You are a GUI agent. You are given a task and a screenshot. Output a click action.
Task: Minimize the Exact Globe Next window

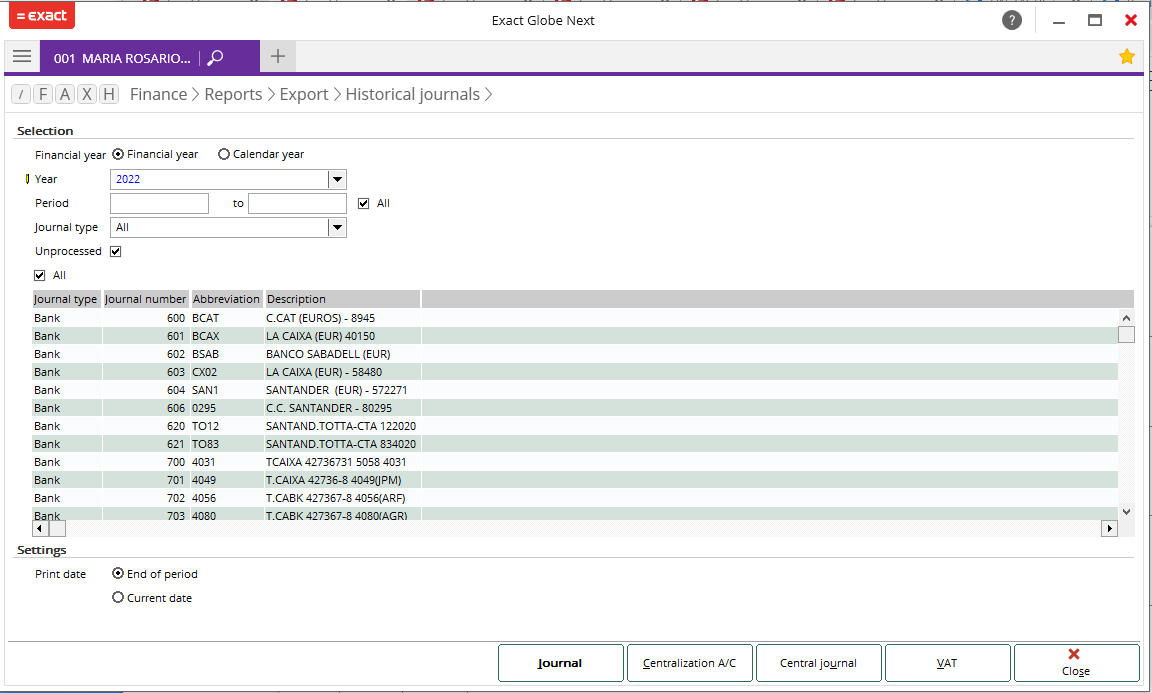coord(1059,21)
